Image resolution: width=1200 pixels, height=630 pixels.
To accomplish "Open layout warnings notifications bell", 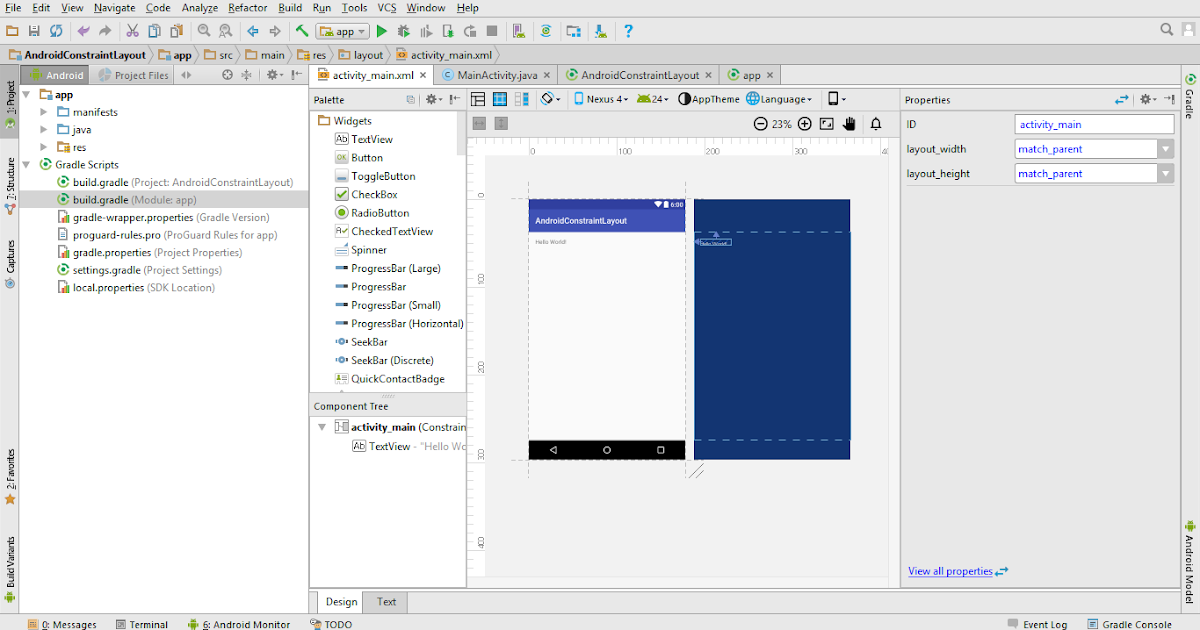I will point(876,124).
